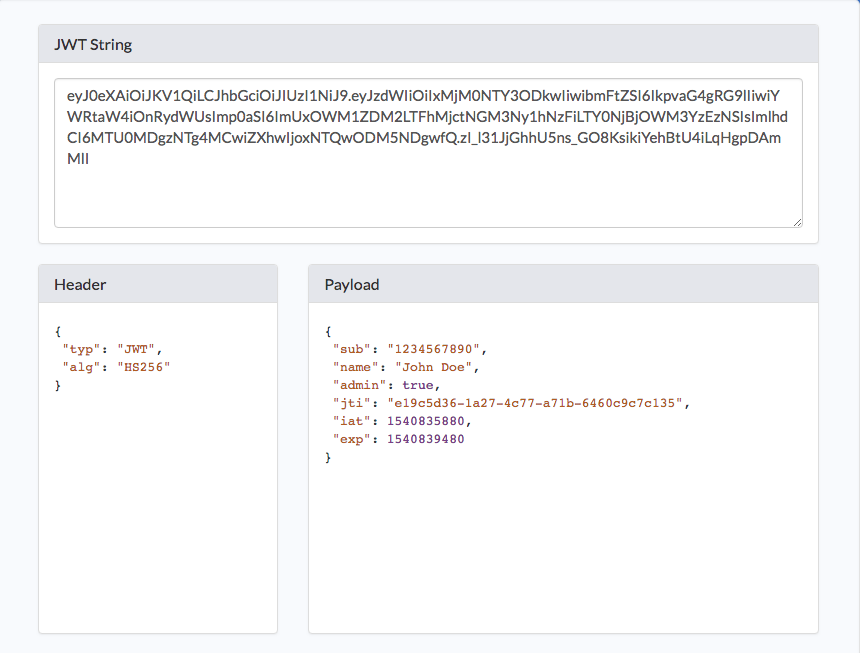Click the Header panel title
The image size is (860, 653).
coord(80,284)
